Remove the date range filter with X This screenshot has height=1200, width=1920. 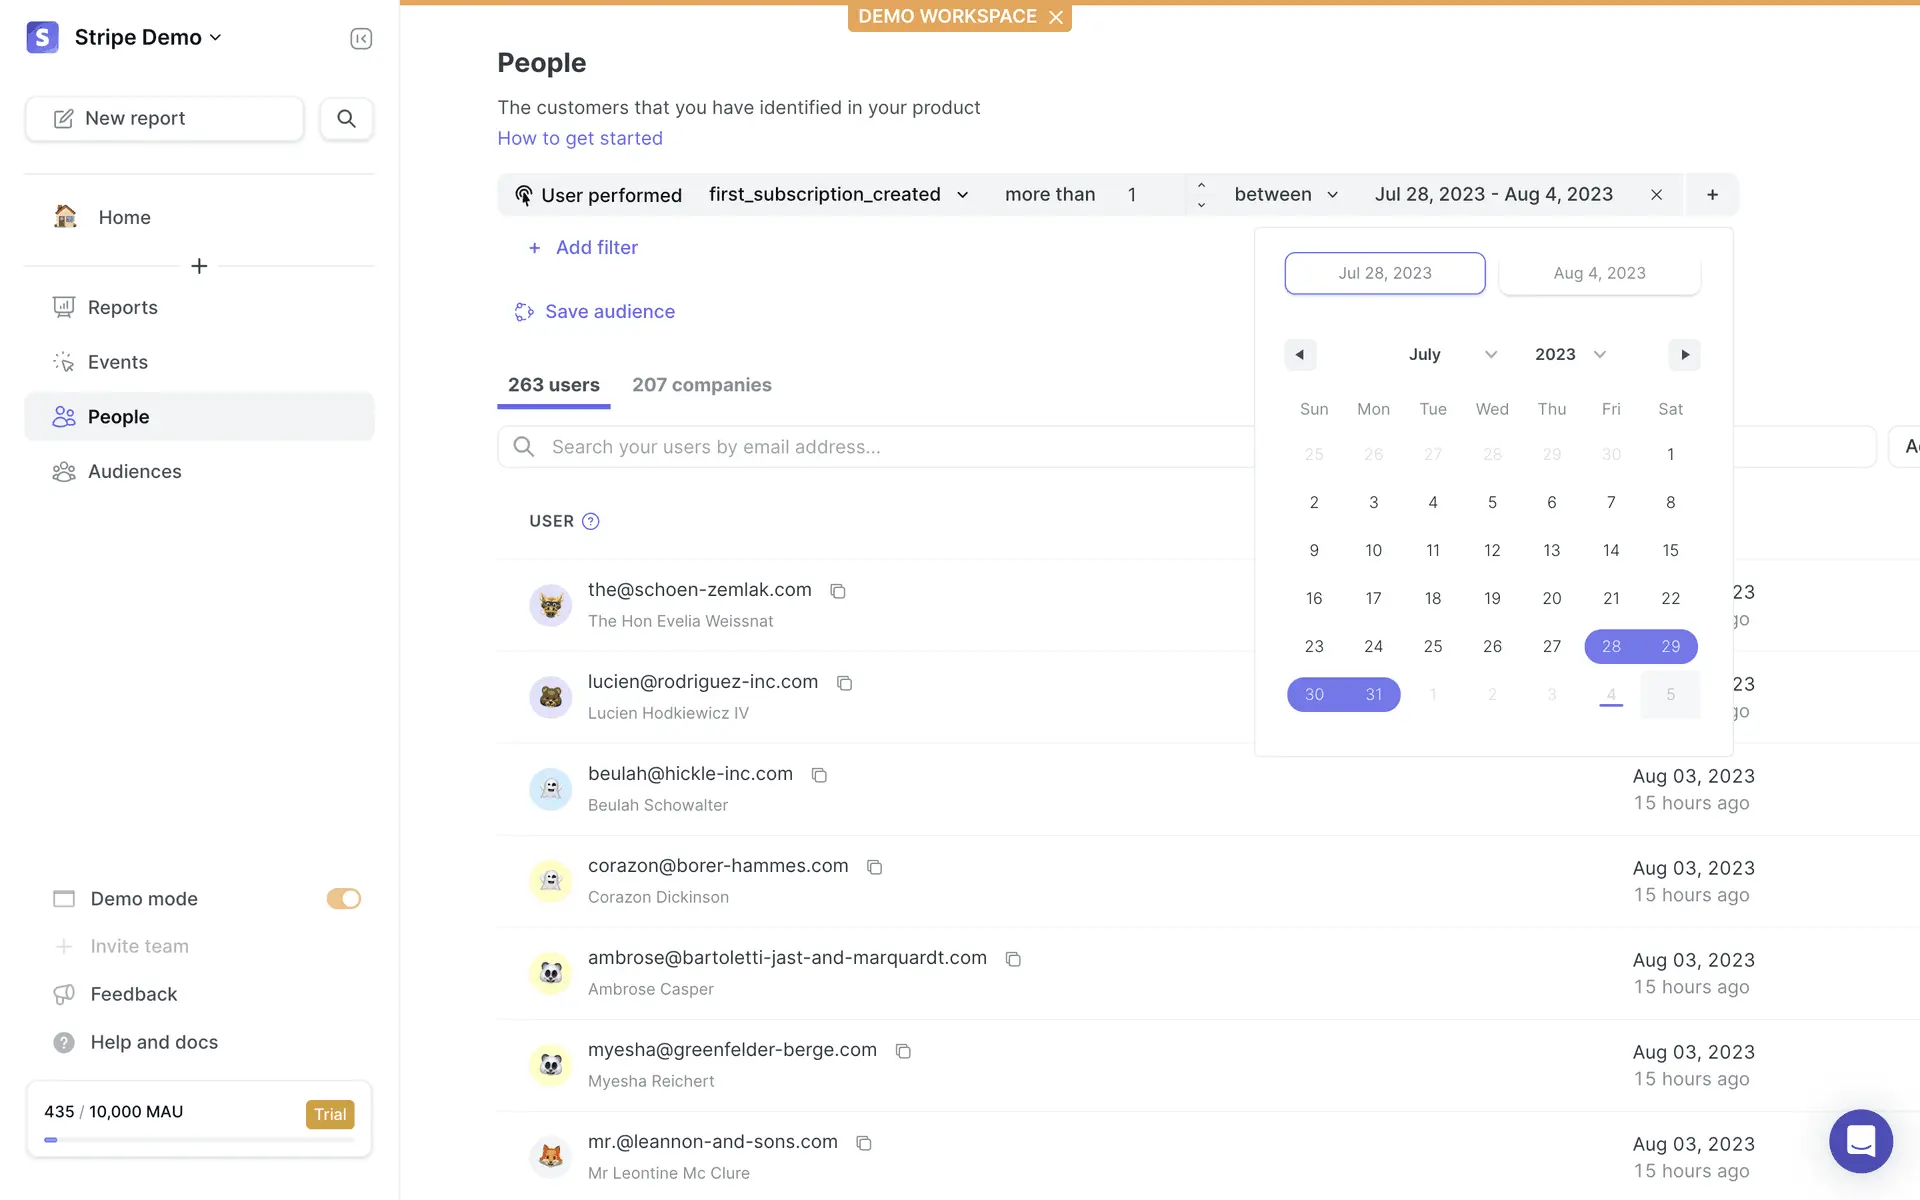pos(1656,195)
